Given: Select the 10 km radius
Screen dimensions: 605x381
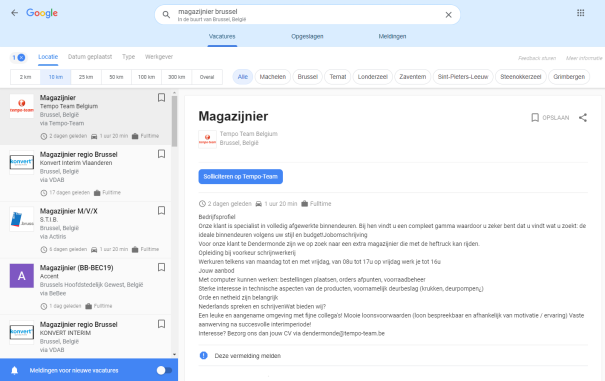Looking at the screenshot, I should point(56,77).
